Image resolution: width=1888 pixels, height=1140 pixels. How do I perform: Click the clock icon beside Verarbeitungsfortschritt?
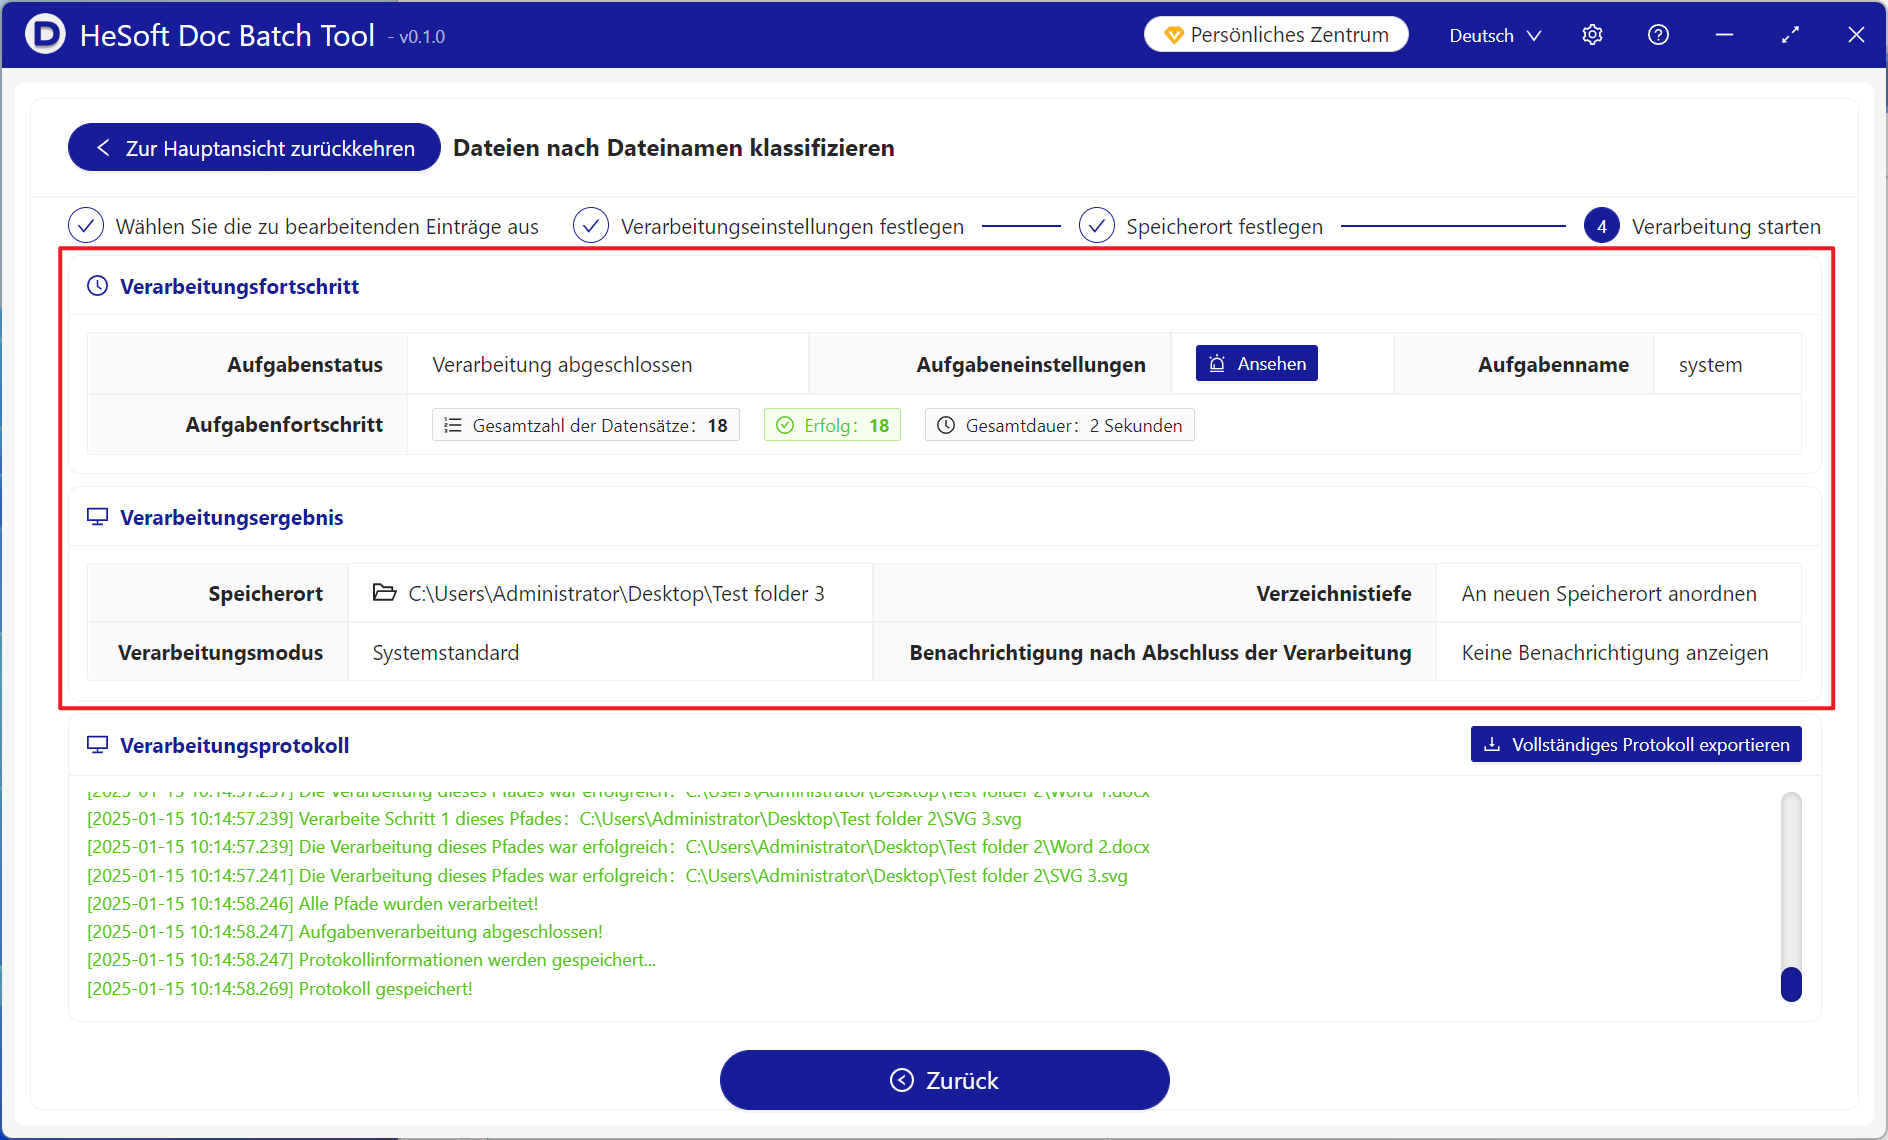(x=97, y=286)
